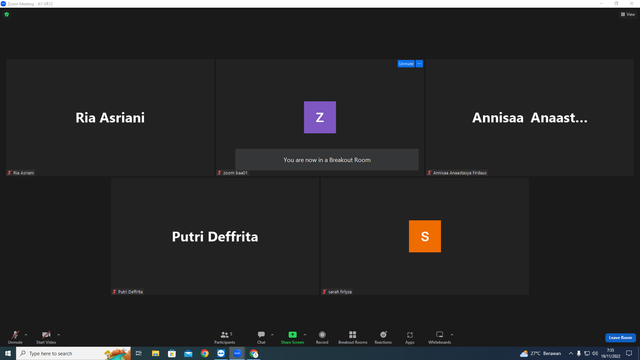The image size is (640, 360).
Task: Open the Chat panel
Action: [x=261, y=337]
